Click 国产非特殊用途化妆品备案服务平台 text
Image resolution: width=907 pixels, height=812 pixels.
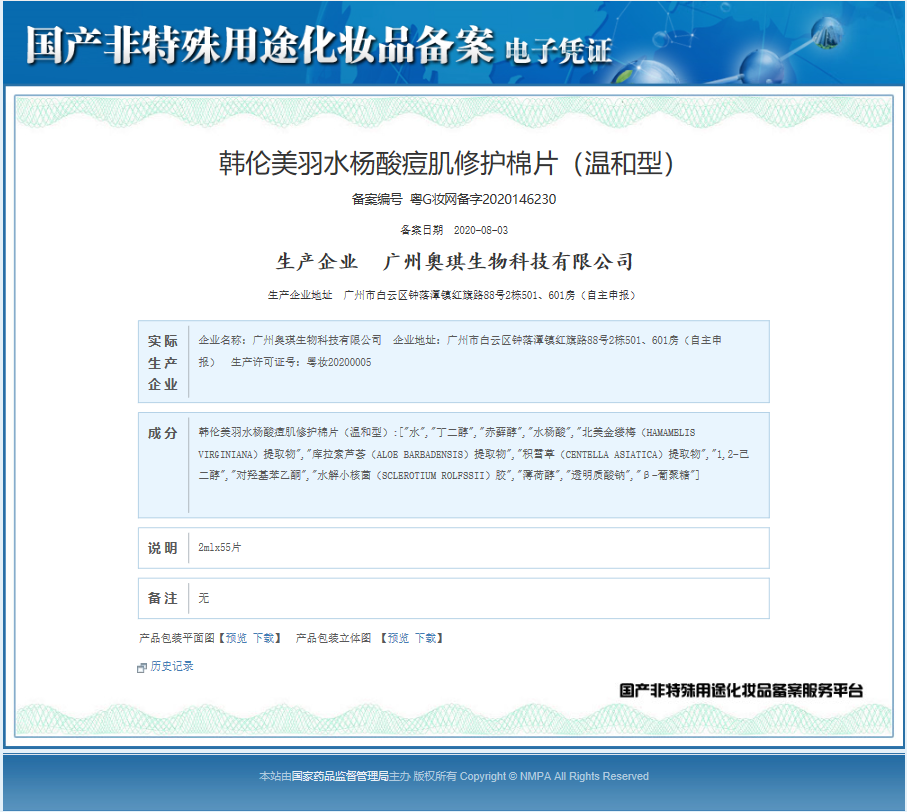[741, 690]
